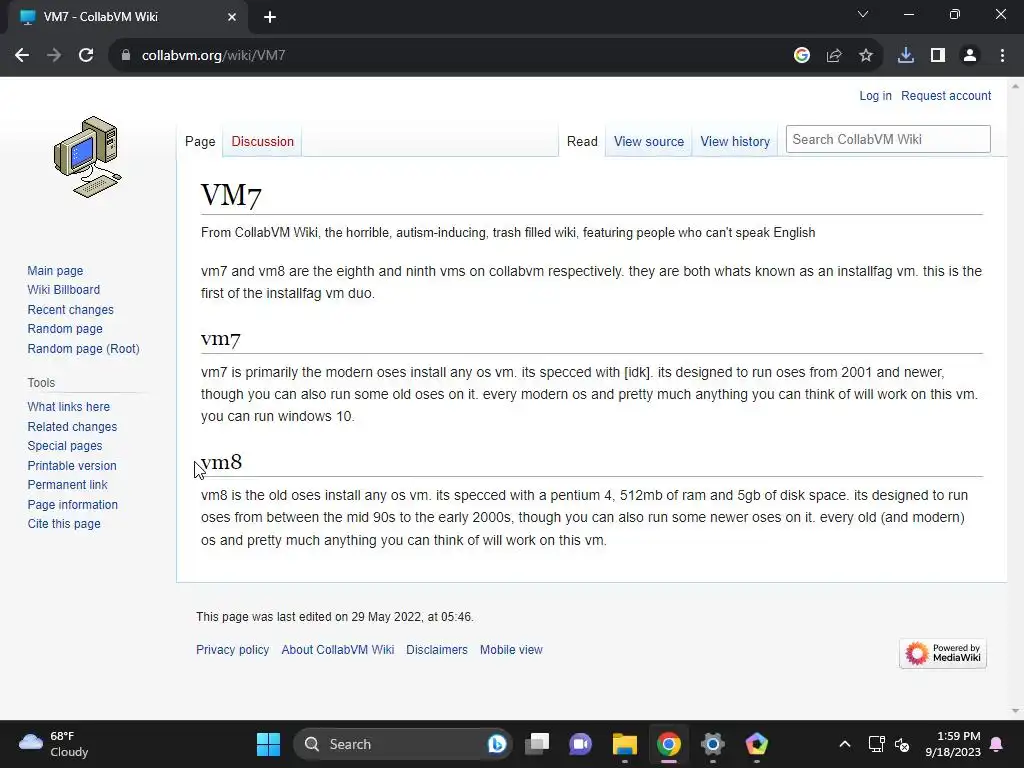
Task: Open Printable version link
Action: pos(72,466)
